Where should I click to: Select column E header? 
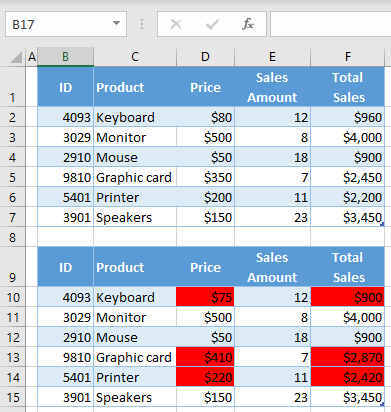[x=272, y=57]
